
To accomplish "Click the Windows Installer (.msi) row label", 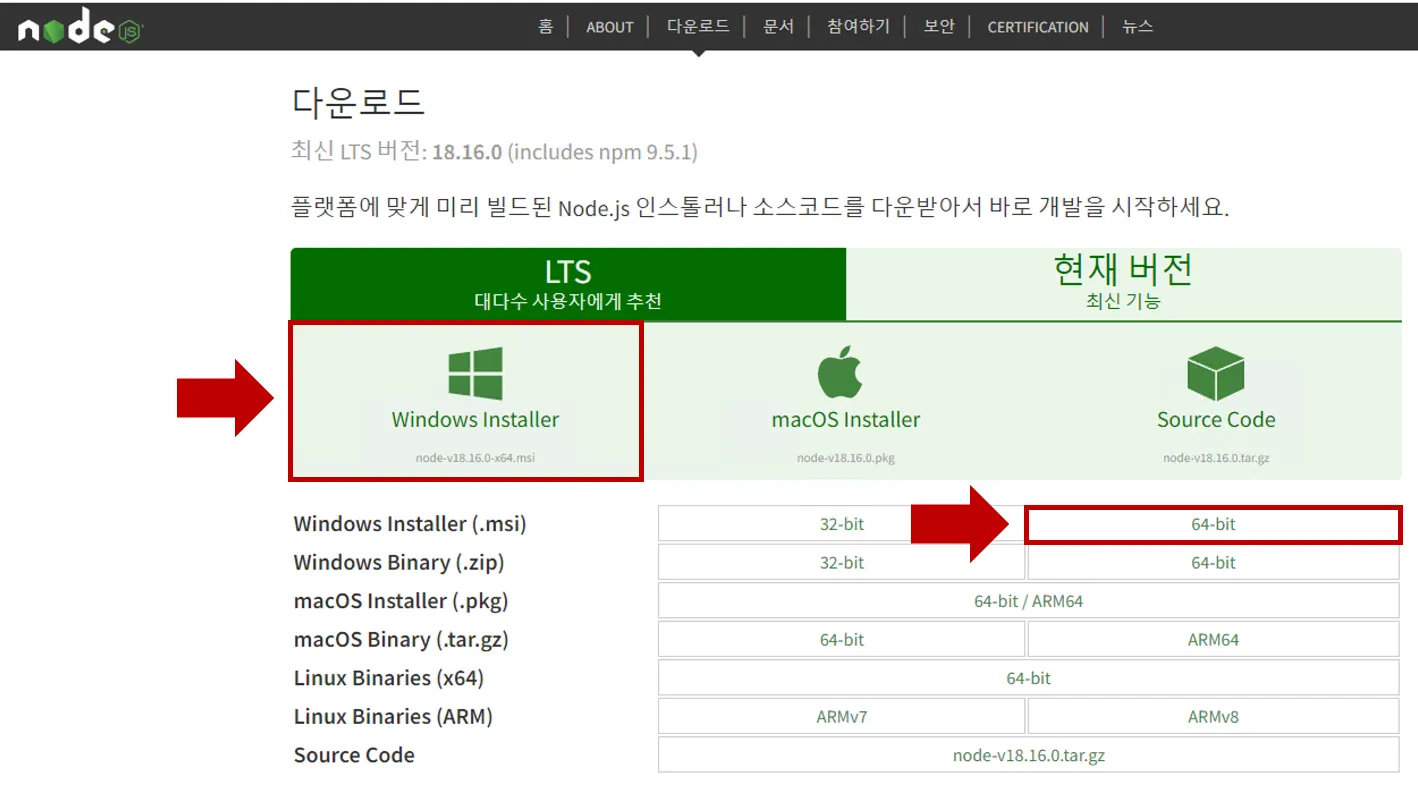I will click(x=410, y=524).
